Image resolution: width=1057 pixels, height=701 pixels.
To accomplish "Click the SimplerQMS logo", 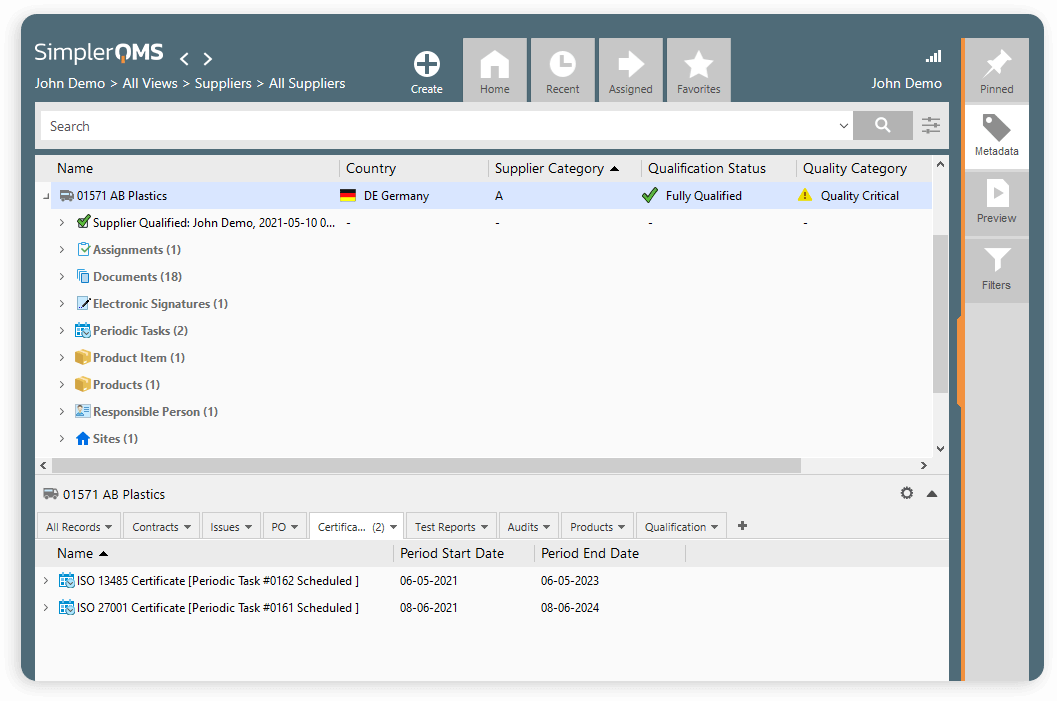I will 98,52.
